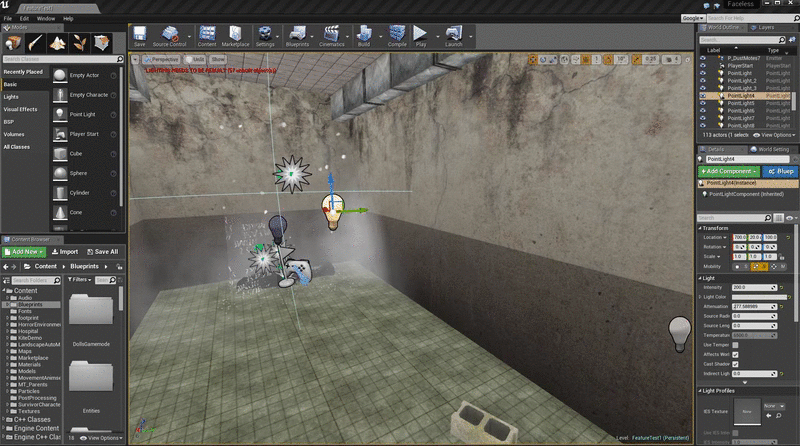Select the Geometry Editing mode icon
Image resolution: width=800 pixels, height=446 pixels.
coord(102,43)
